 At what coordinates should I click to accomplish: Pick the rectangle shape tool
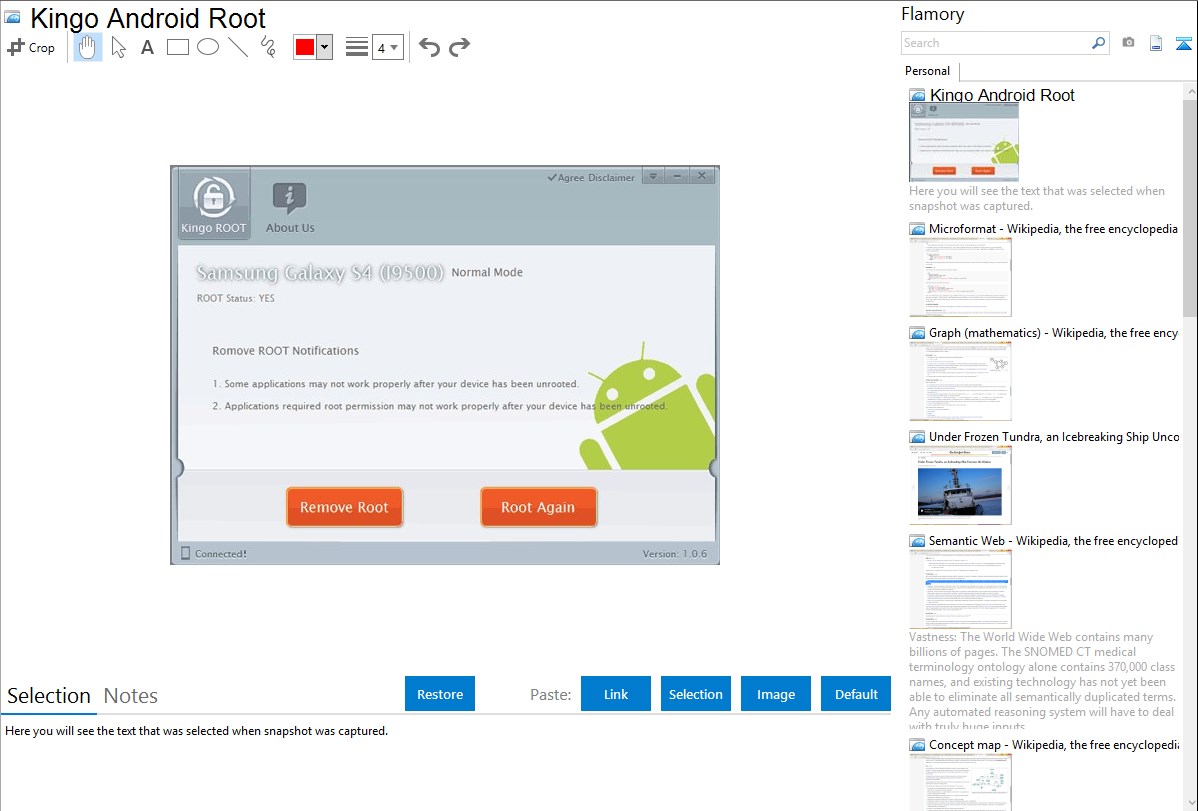click(x=177, y=47)
